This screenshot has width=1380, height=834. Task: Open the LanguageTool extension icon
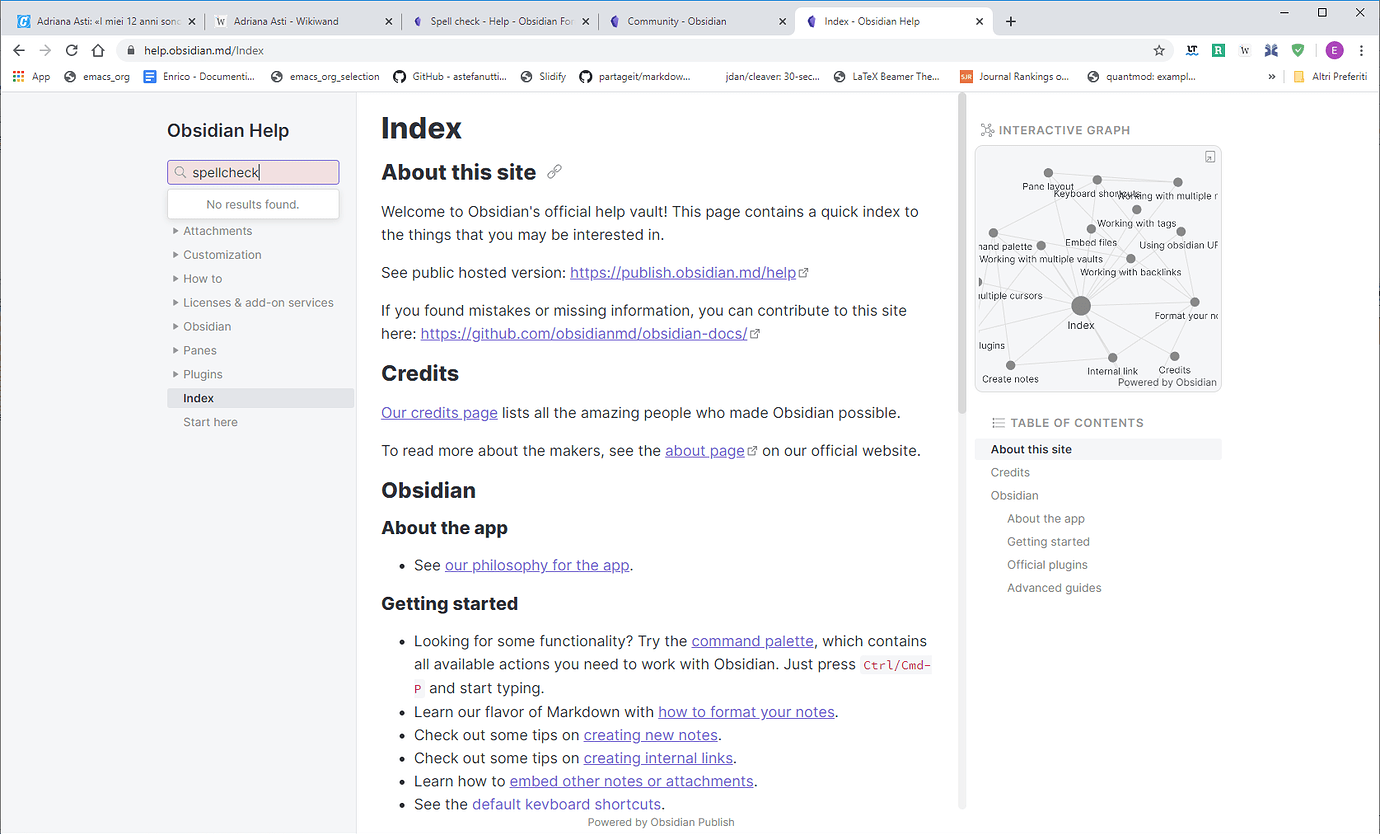coord(1192,50)
